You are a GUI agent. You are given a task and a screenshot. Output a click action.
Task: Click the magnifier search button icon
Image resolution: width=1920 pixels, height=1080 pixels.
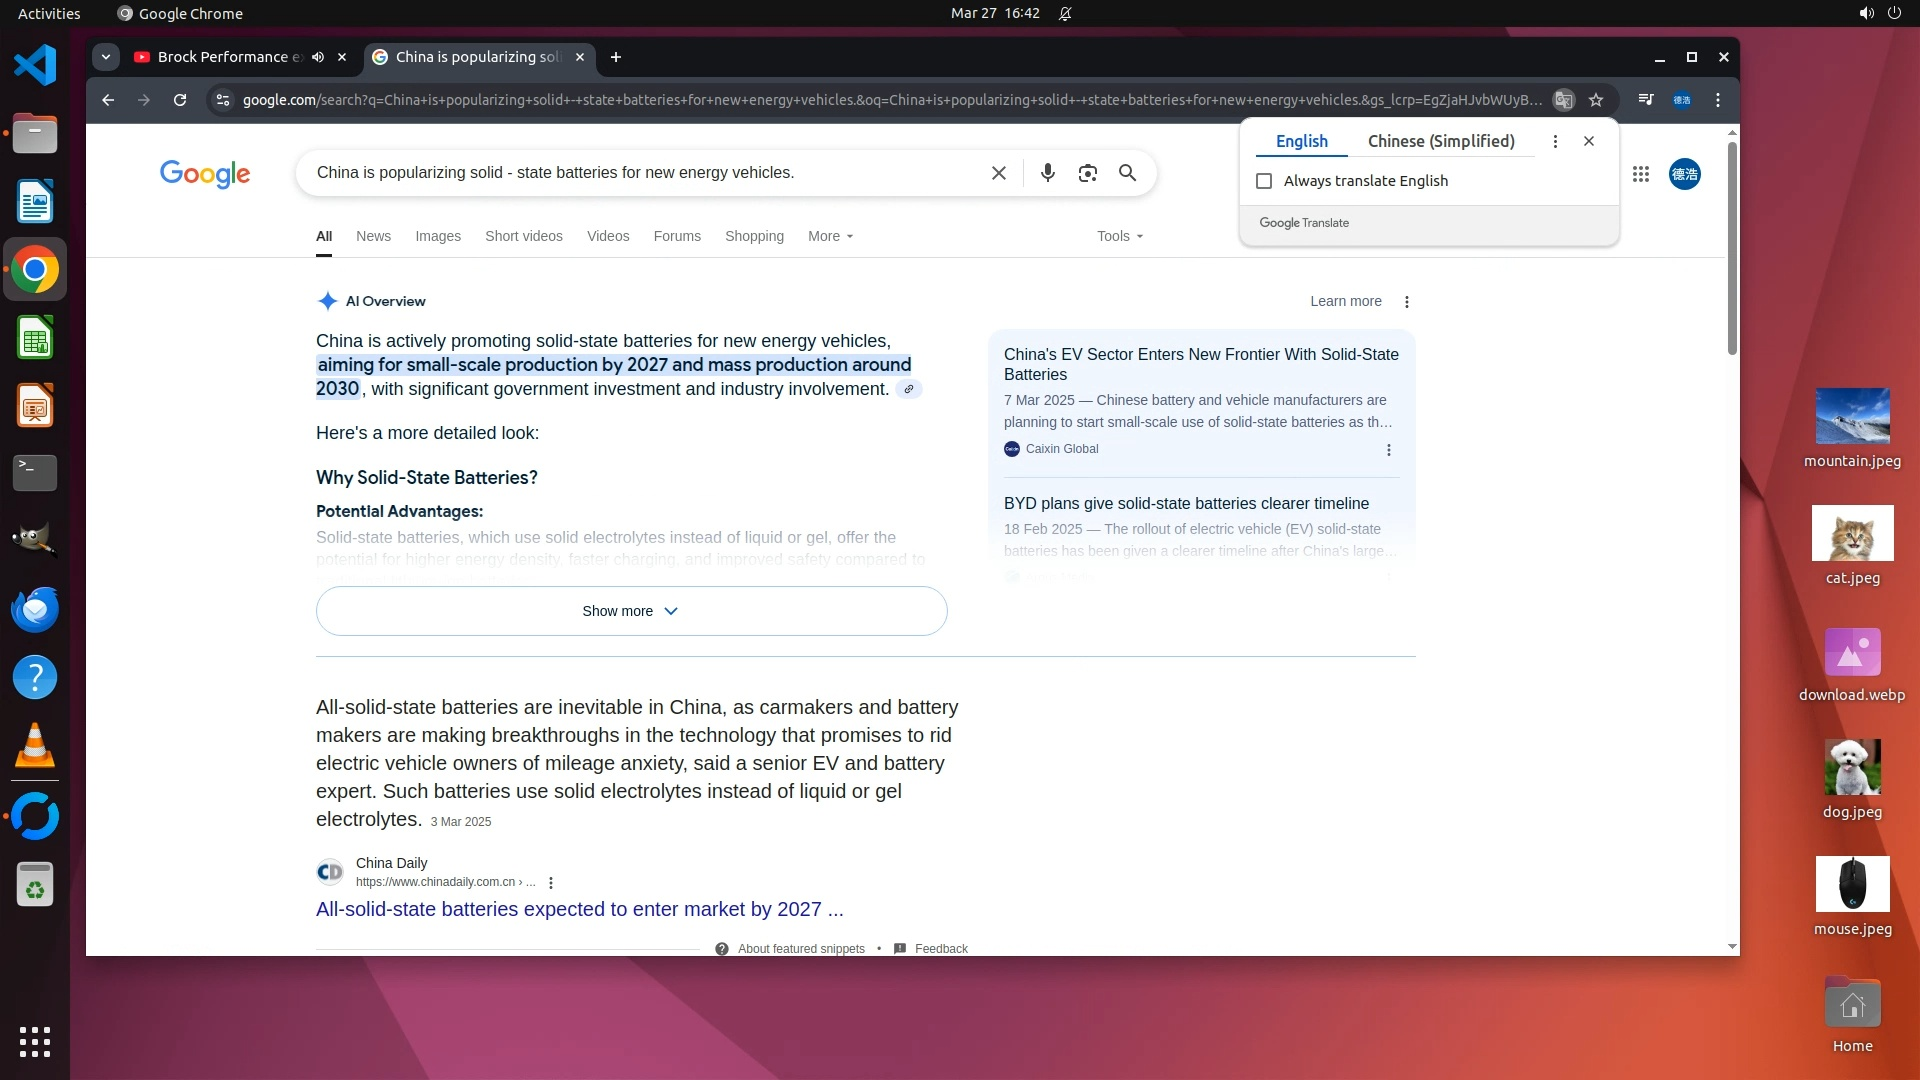click(x=1127, y=173)
